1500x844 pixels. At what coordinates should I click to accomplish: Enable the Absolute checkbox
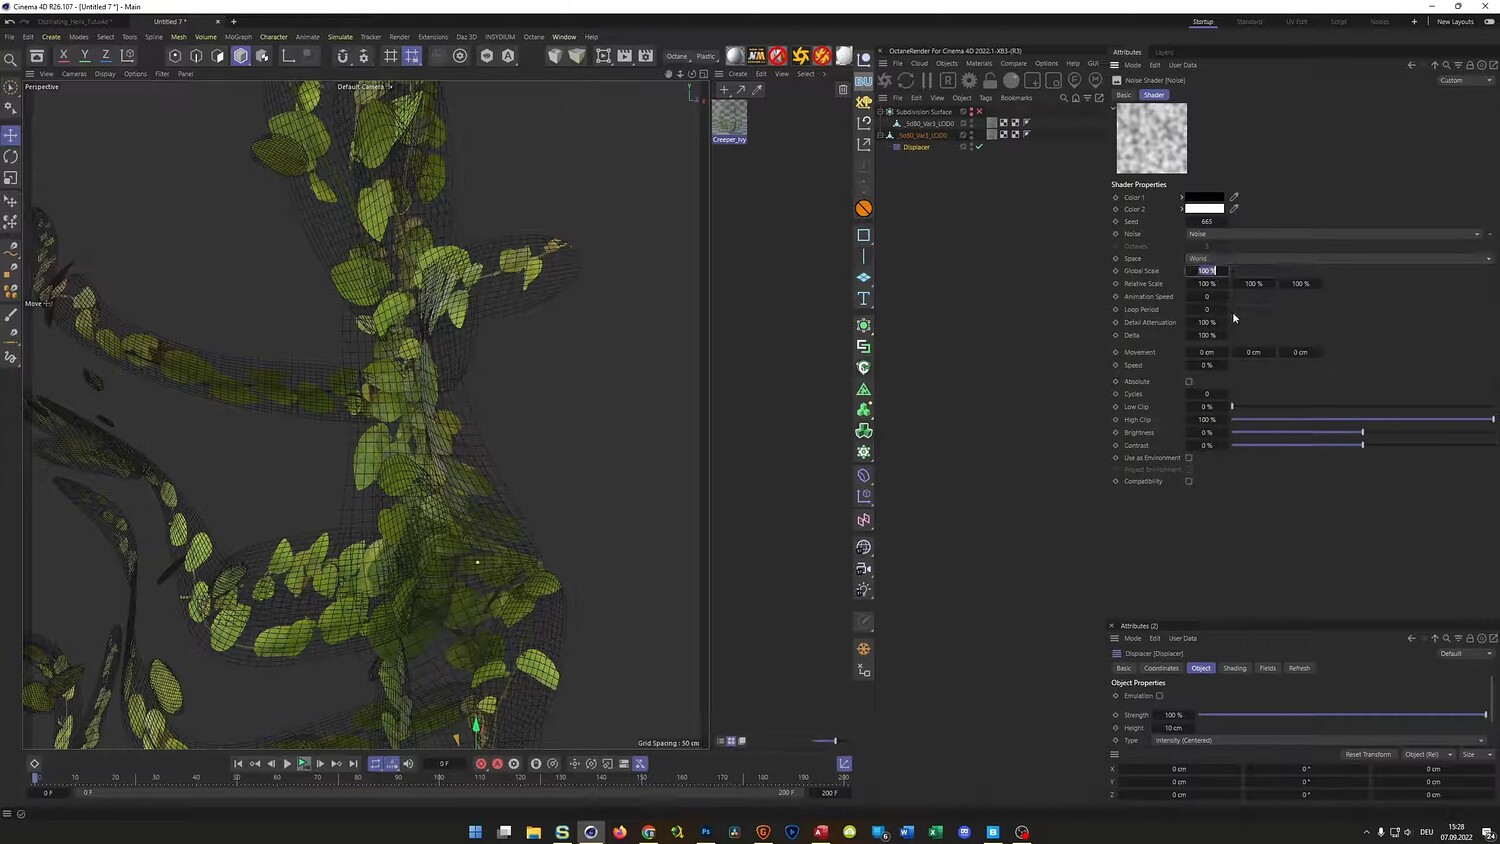tap(1189, 381)
